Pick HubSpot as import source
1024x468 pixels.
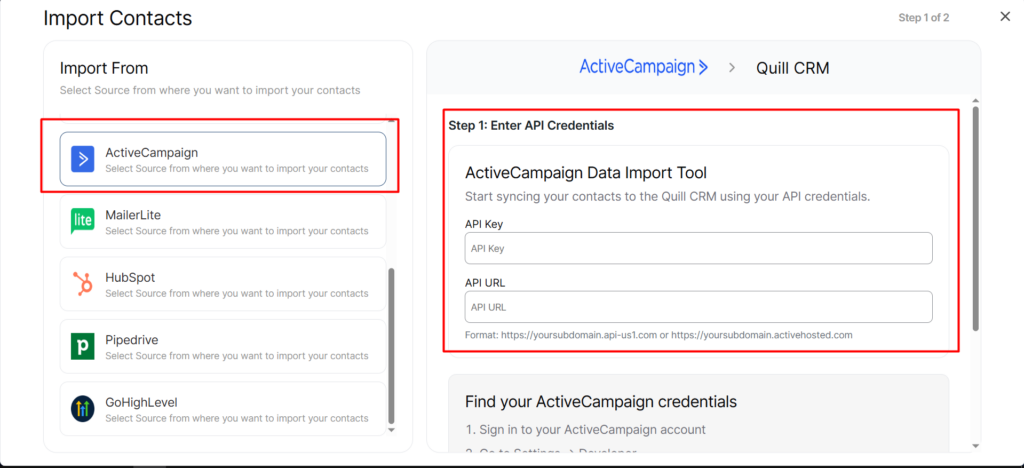click(x=223, y=284)
